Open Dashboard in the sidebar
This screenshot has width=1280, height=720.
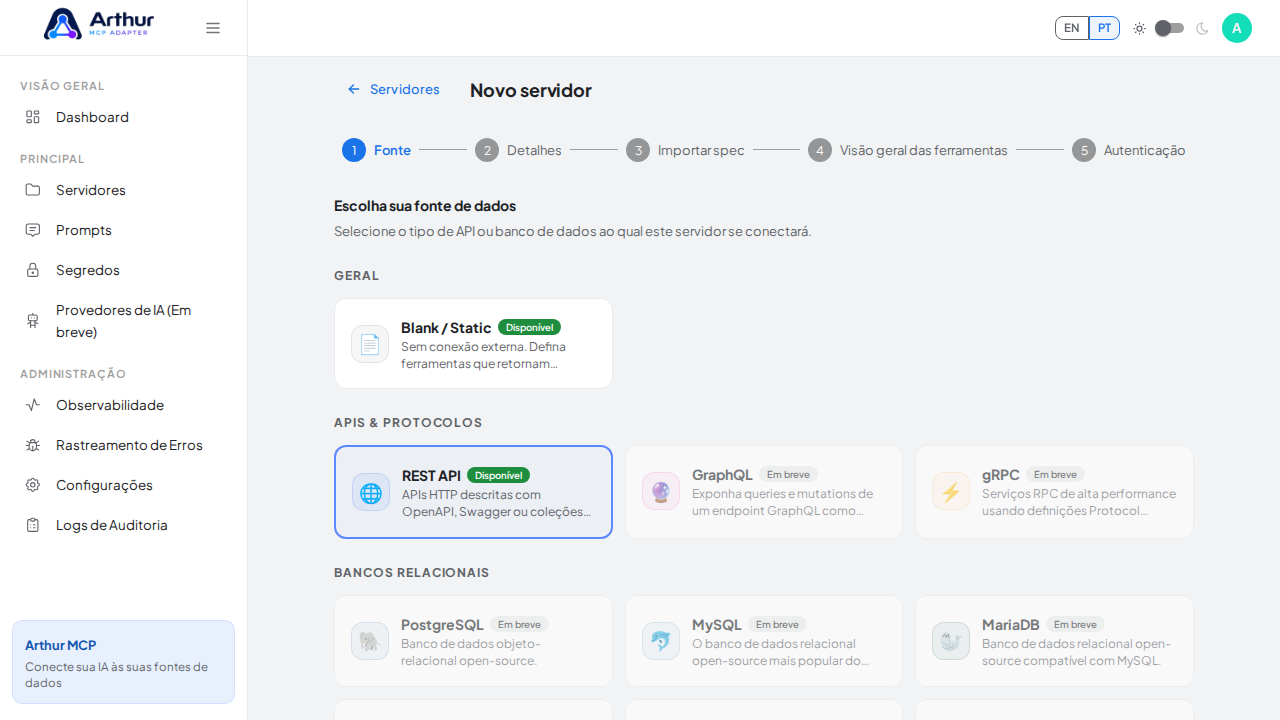[x=123, y=117]
